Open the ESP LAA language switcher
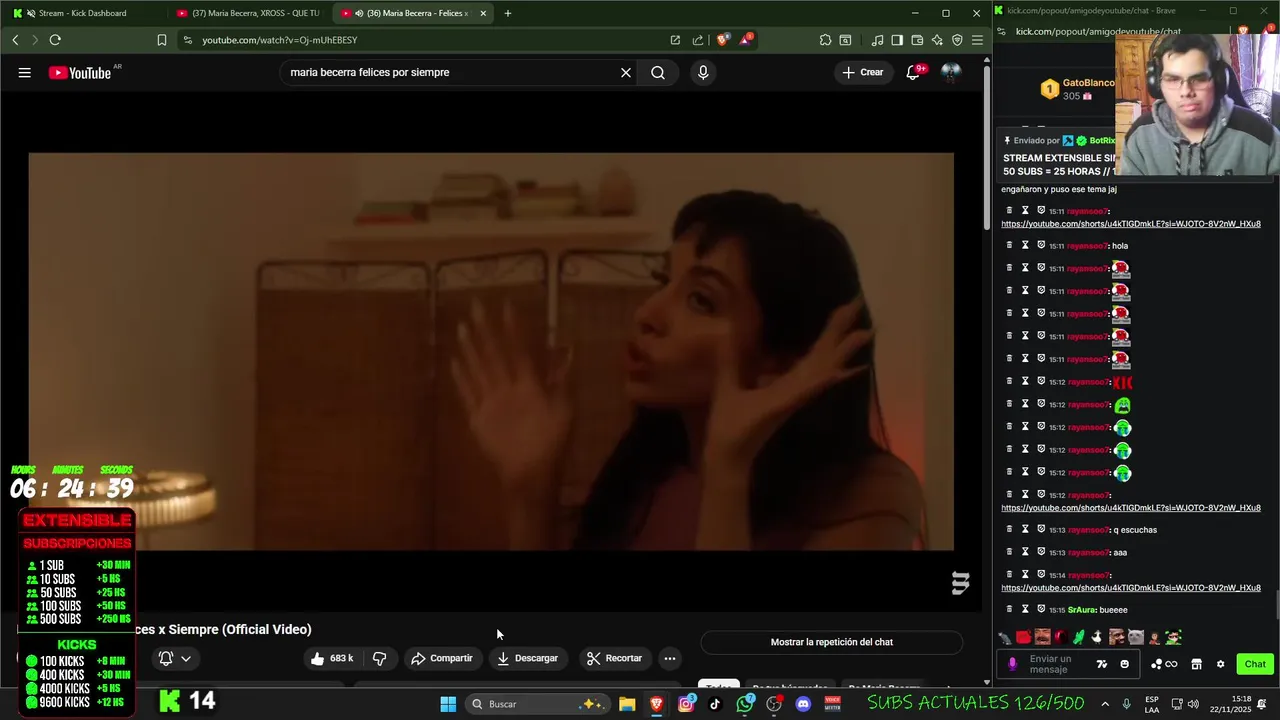Image resolution: width=1280 pixels, height=720 pixels. (x=1152, y=704)
